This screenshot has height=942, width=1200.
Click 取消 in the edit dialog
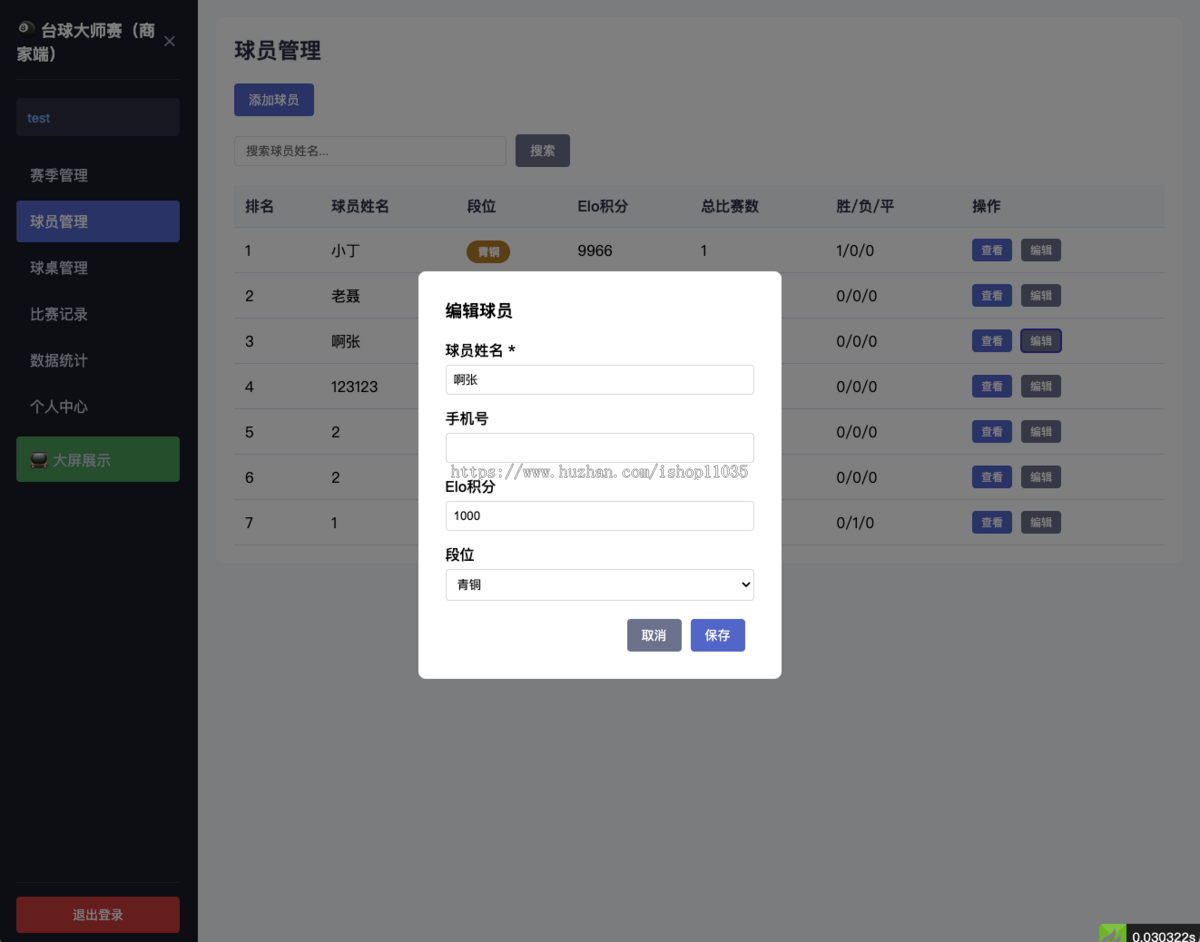[x=654, y=635]
